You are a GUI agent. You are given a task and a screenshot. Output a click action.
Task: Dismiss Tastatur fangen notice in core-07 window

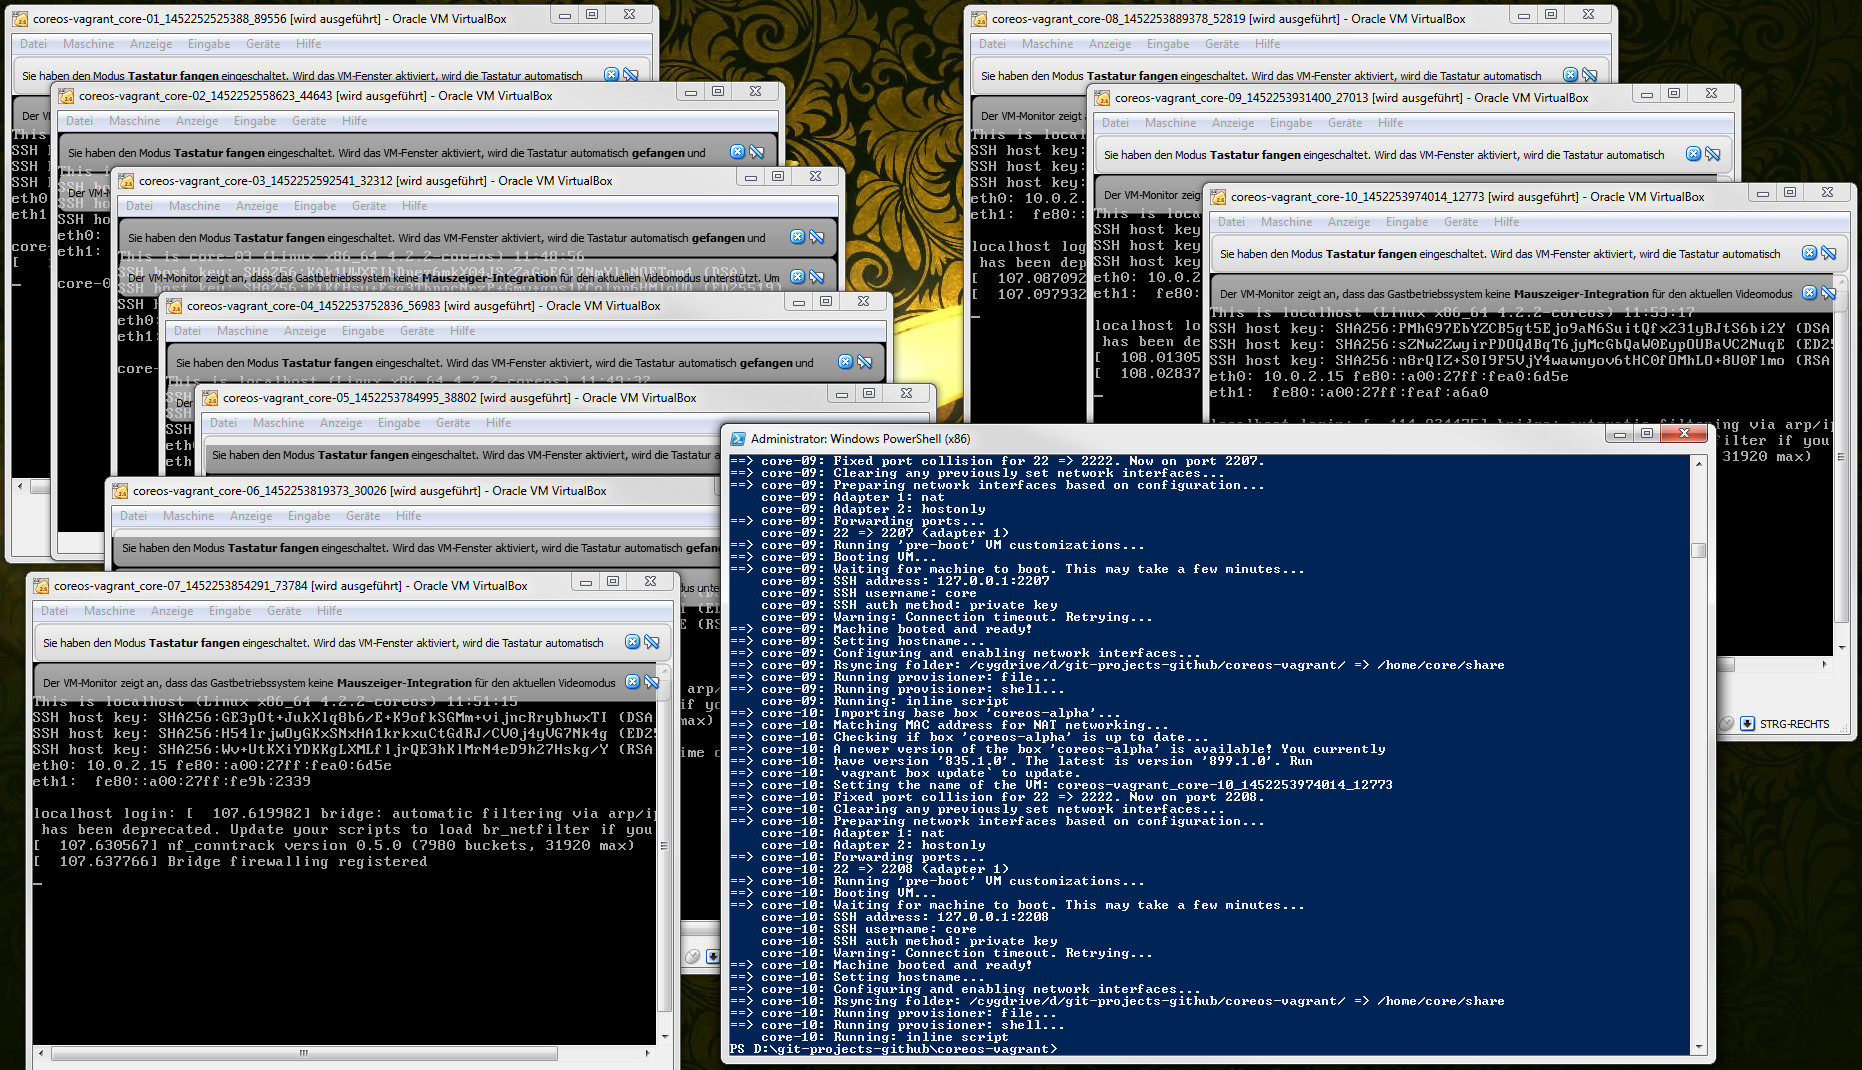[632, 642]
